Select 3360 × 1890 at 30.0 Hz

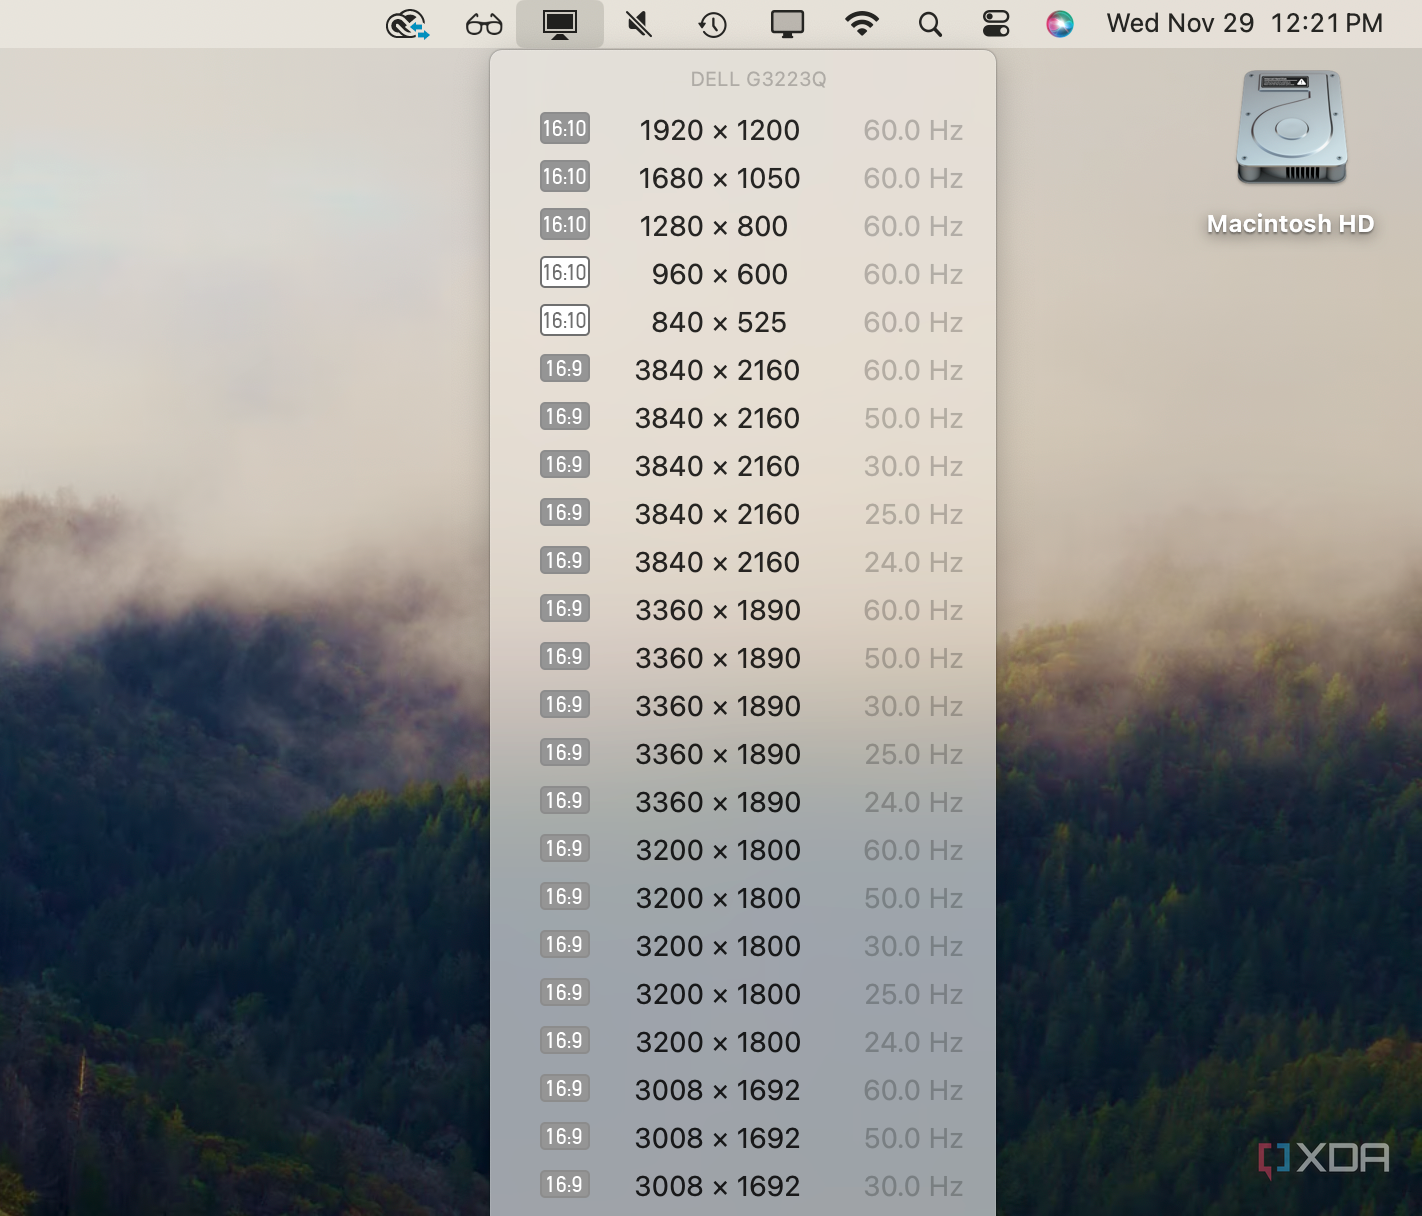(743, 706)
